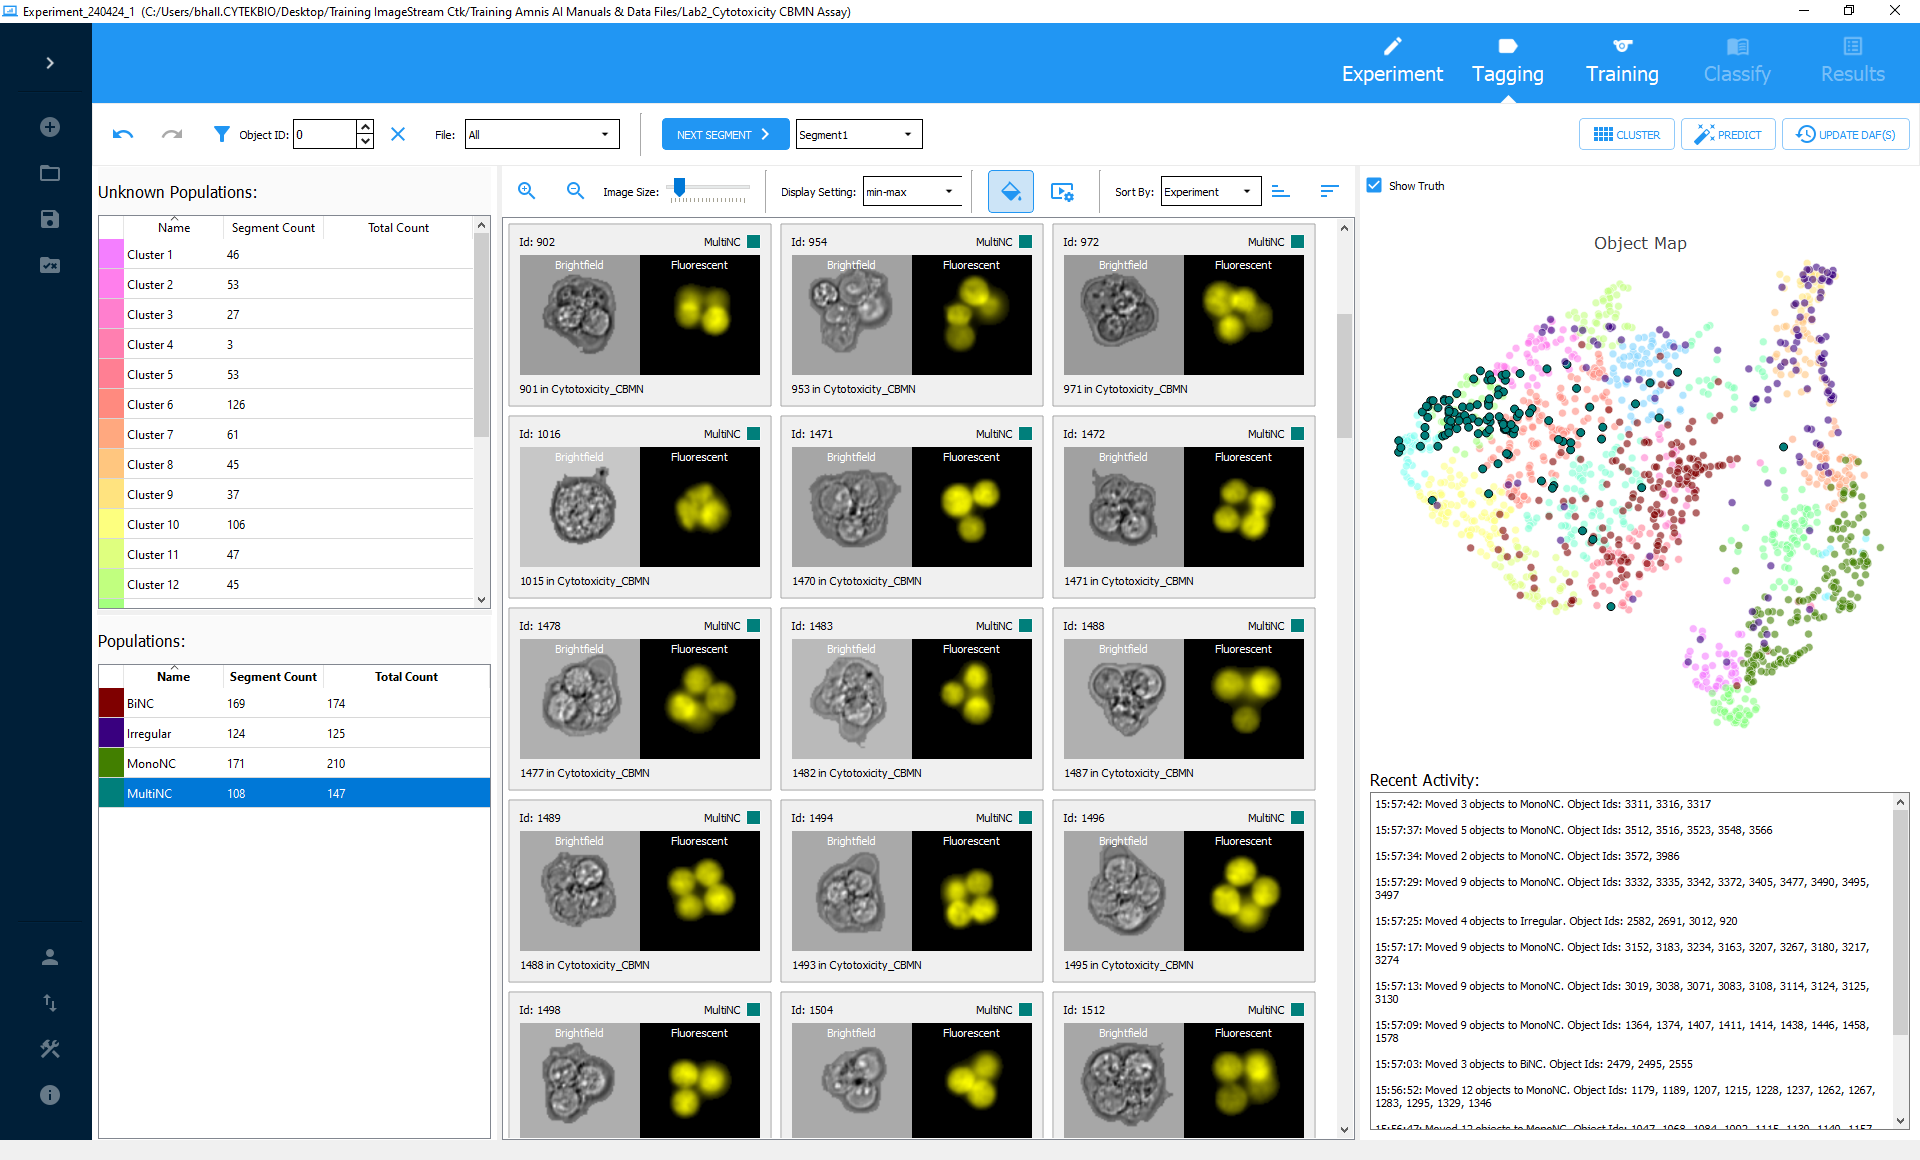Click the MultiNC population row checkbox

click(x=108, y=791)
